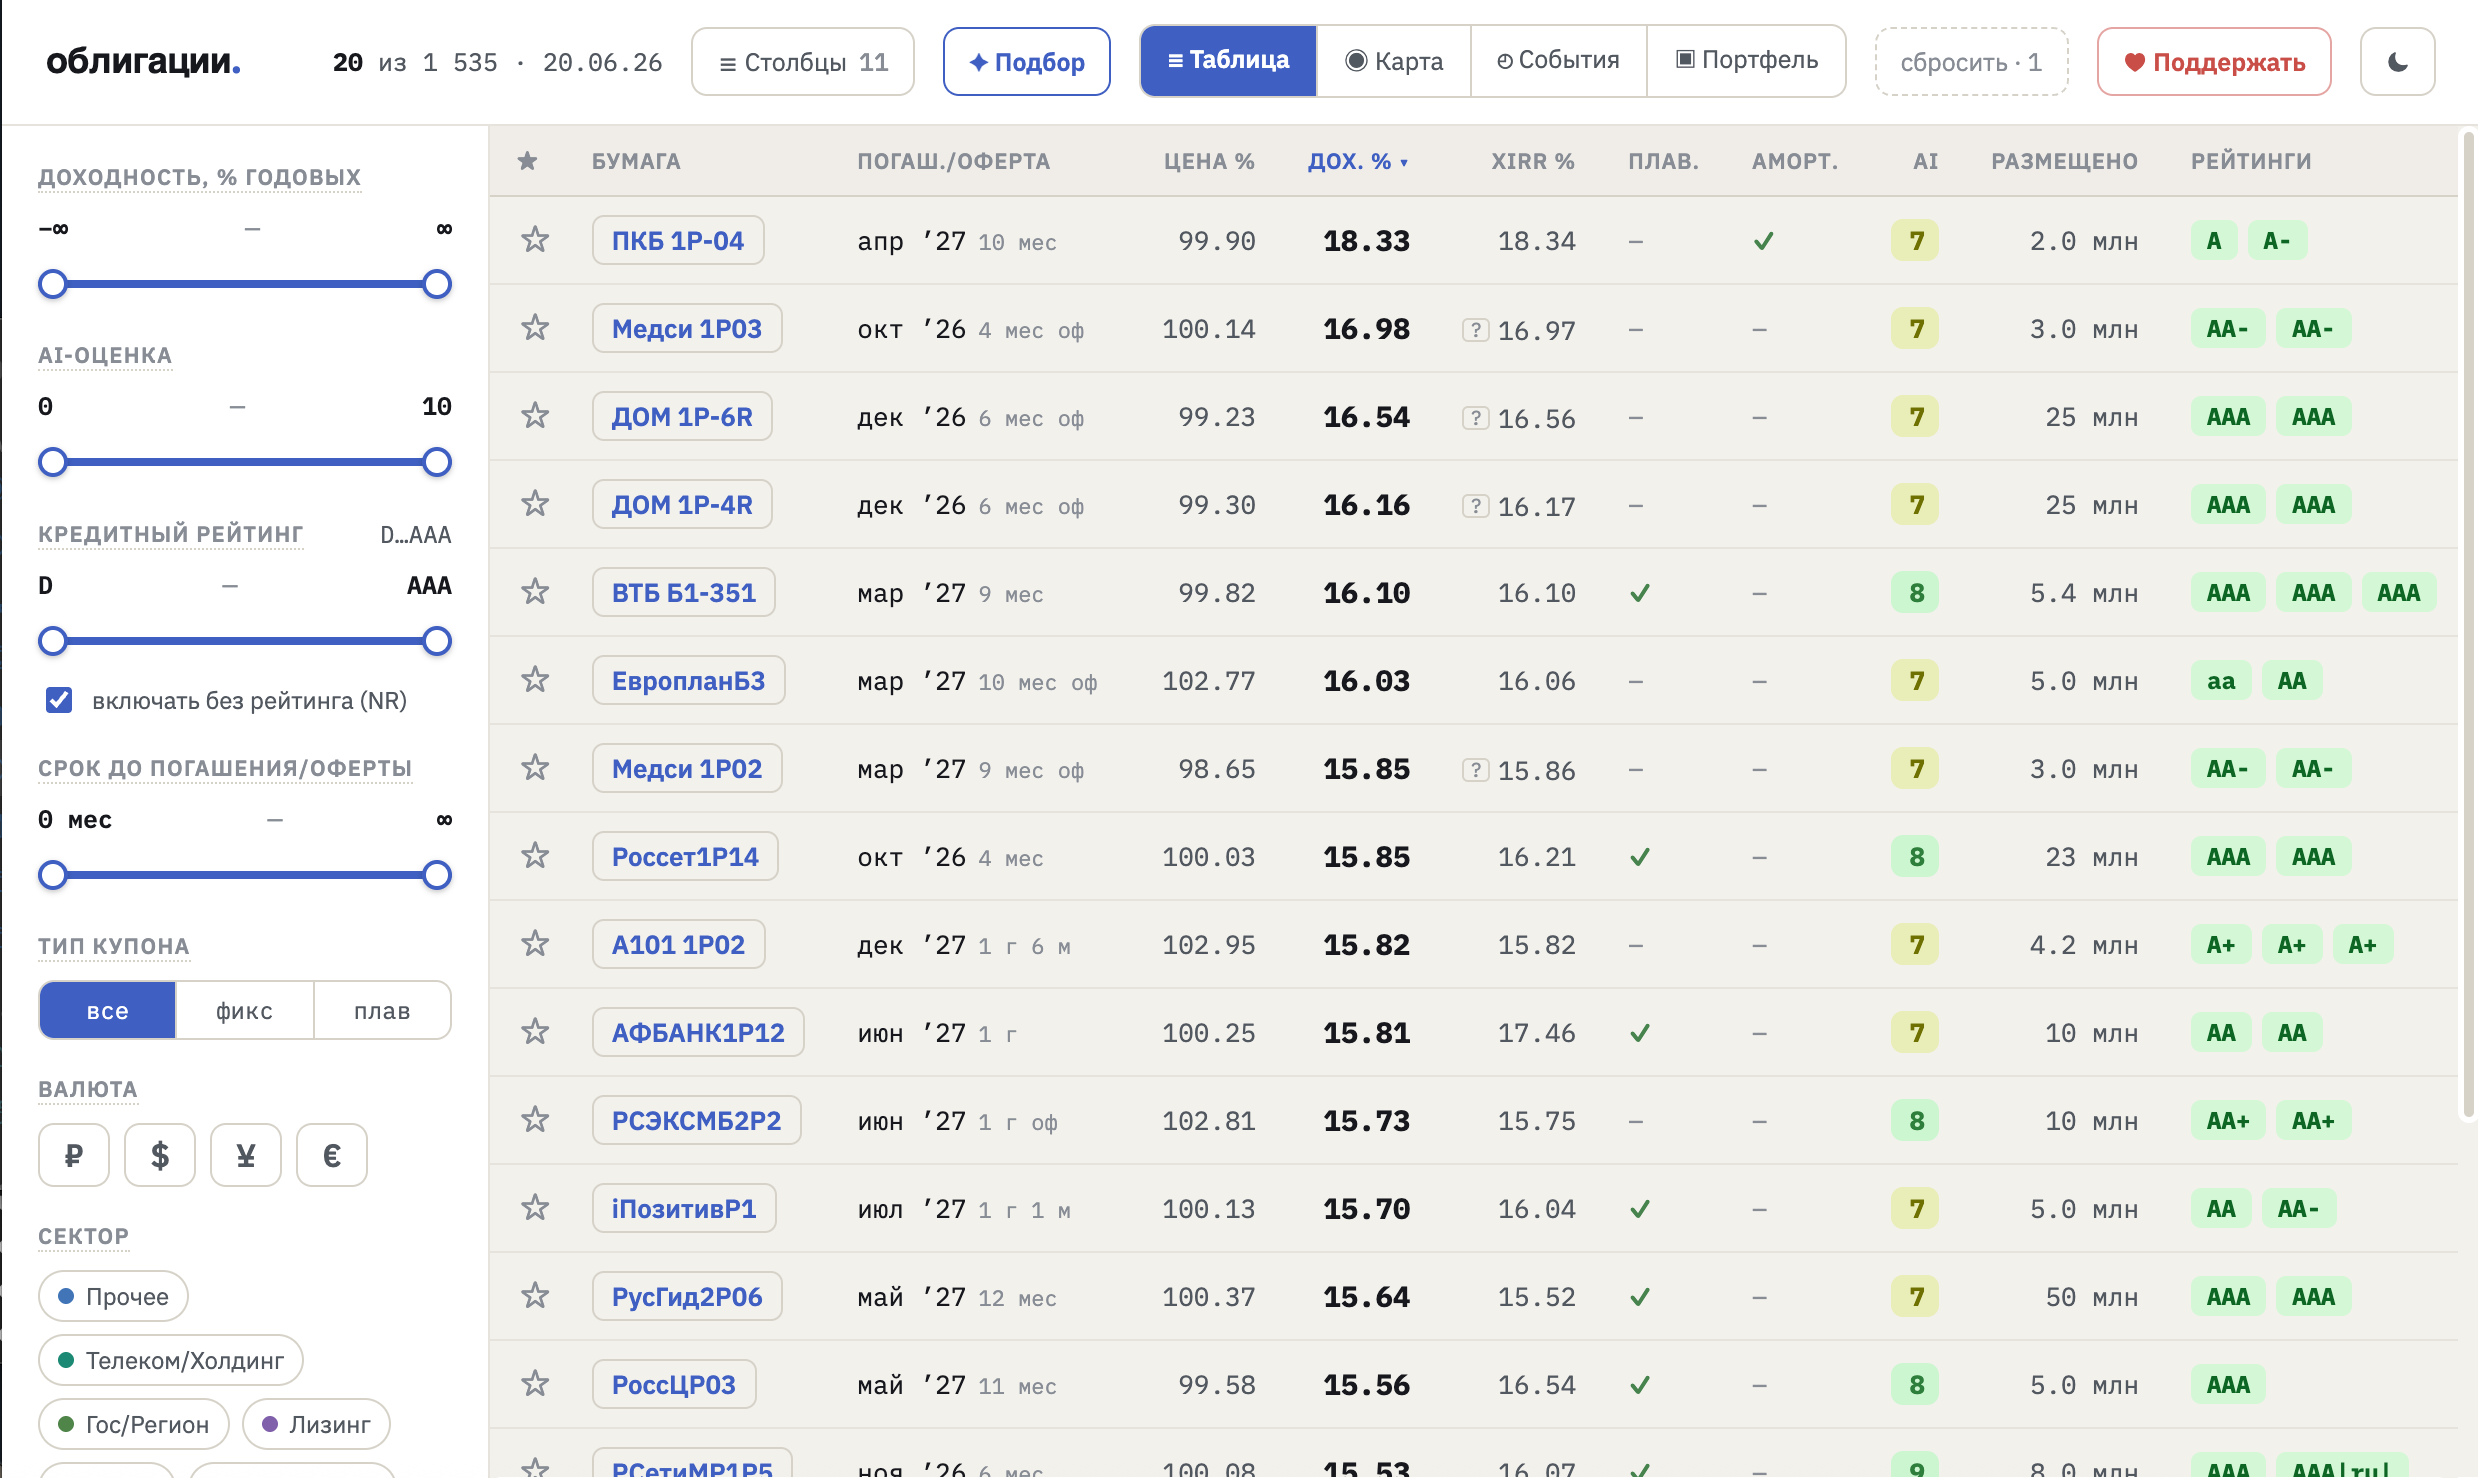Select yuan currency filter
This screenshot has width=2478, height=1478.
pyautogui.click(x=246, y=1155)
